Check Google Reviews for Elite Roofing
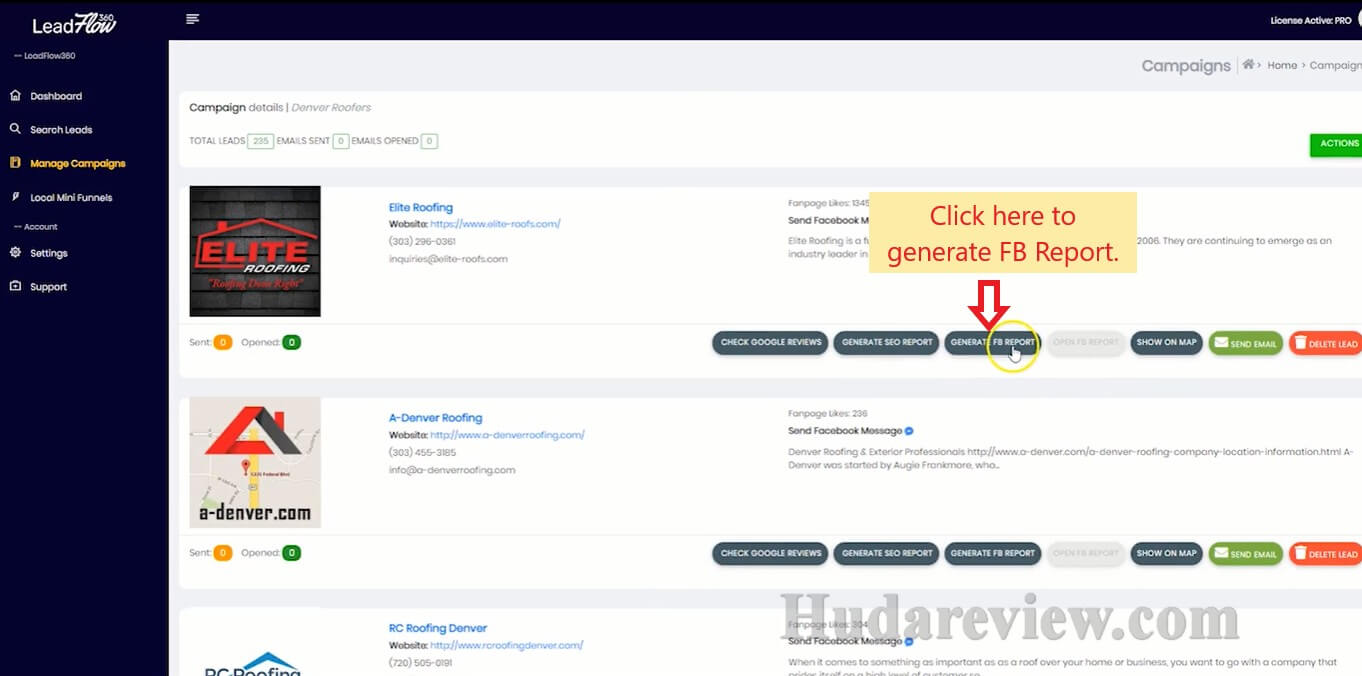The width and height of the screenshot is (1362, 676). pyautogui.click(x=770, y=342)
